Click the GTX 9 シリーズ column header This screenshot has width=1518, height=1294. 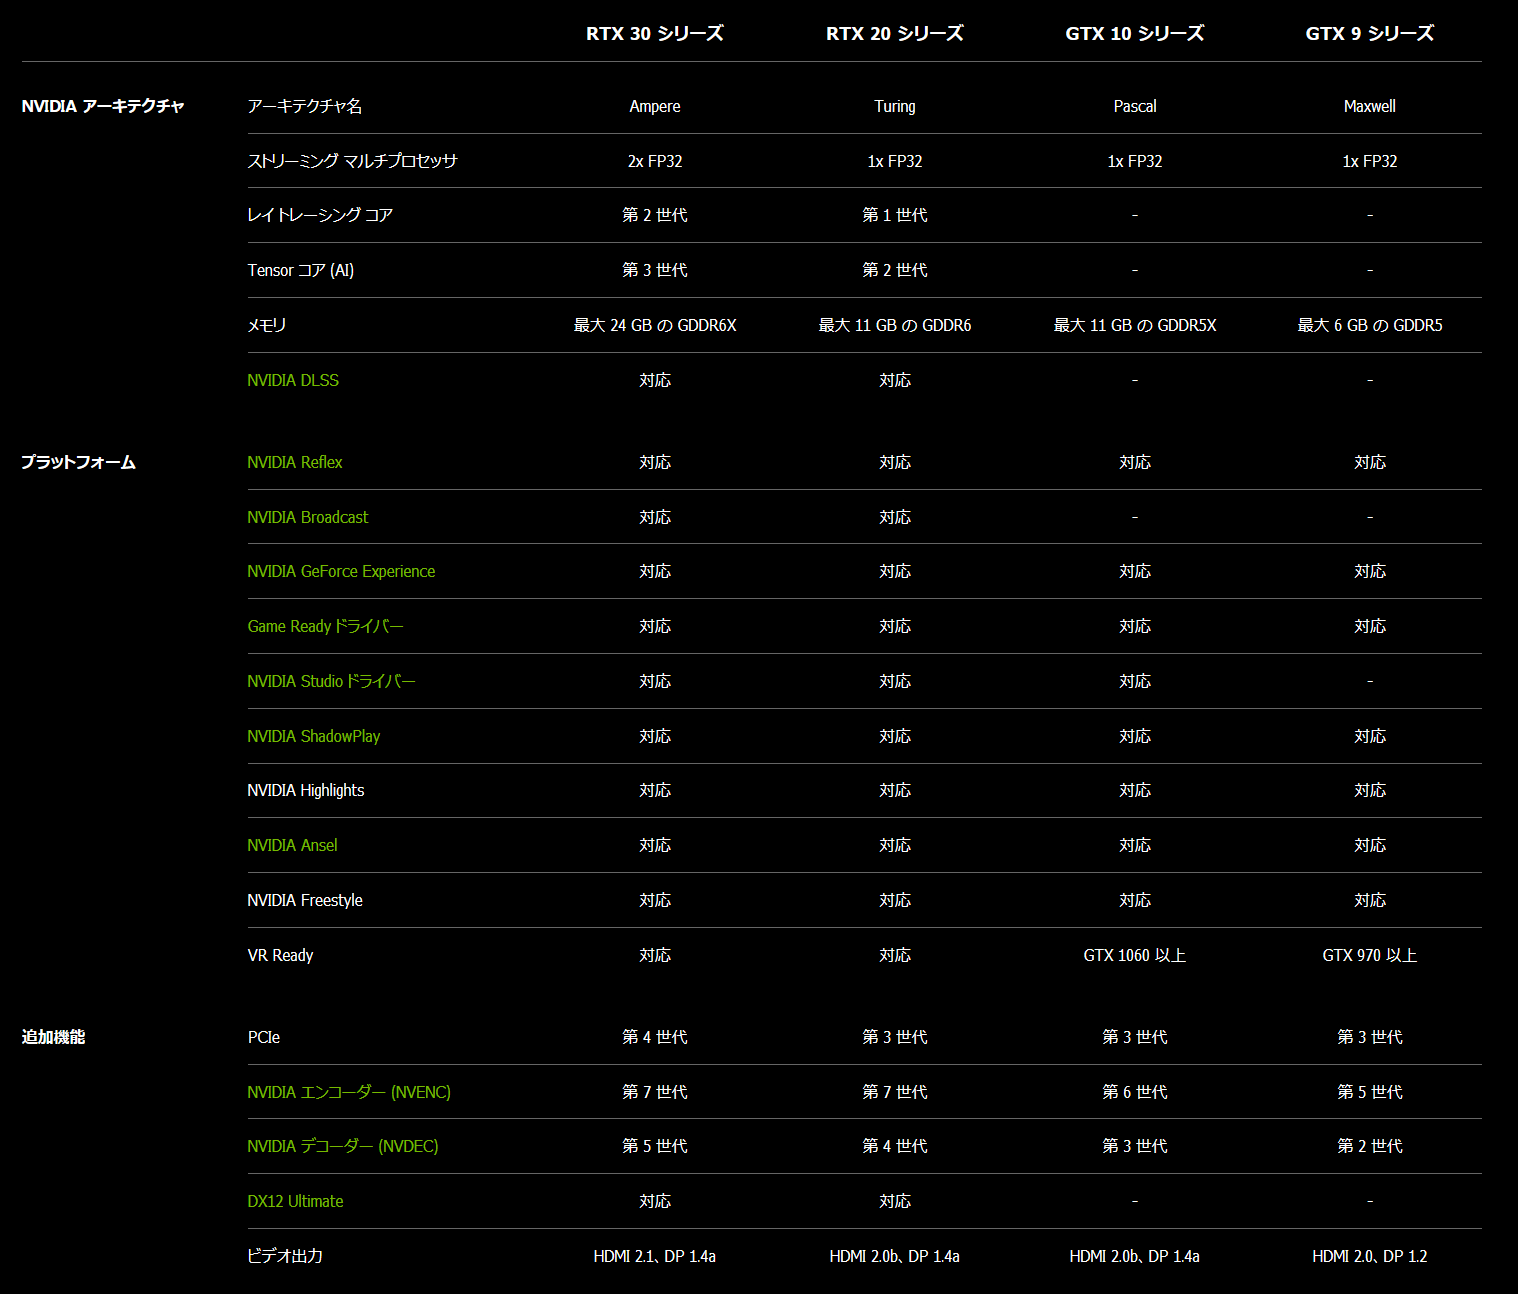click(x=1370, y=33)
